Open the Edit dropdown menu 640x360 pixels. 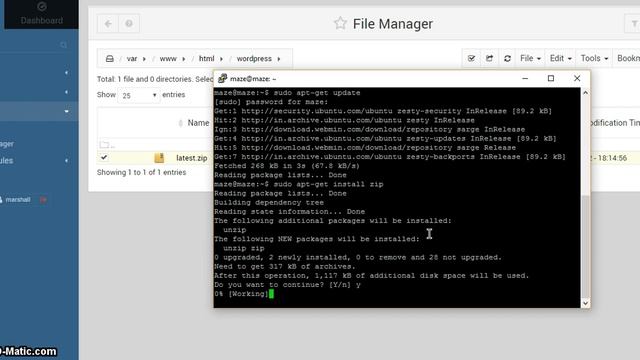(x=560, y=58)
